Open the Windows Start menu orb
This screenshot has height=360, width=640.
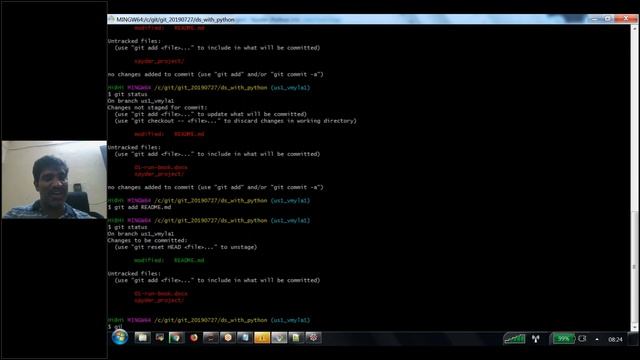[x=120, y=338]
